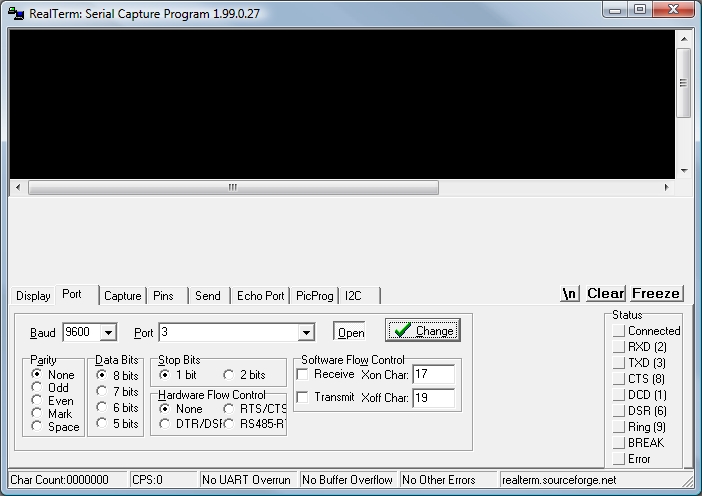Image resolution: width=702 pixels, height=496 pixels.
Task: Enable Transmit software flow control
Action: (325, 397)
